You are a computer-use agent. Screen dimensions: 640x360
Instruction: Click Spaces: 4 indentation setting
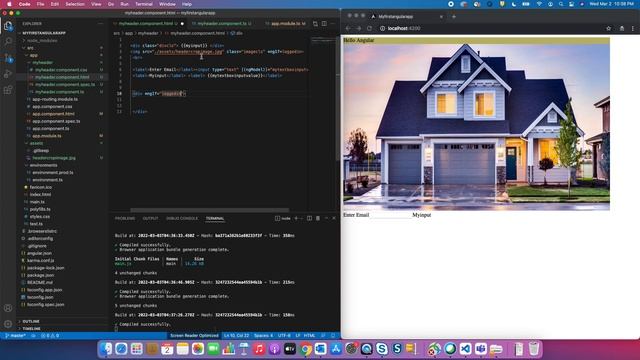(263, 336)
